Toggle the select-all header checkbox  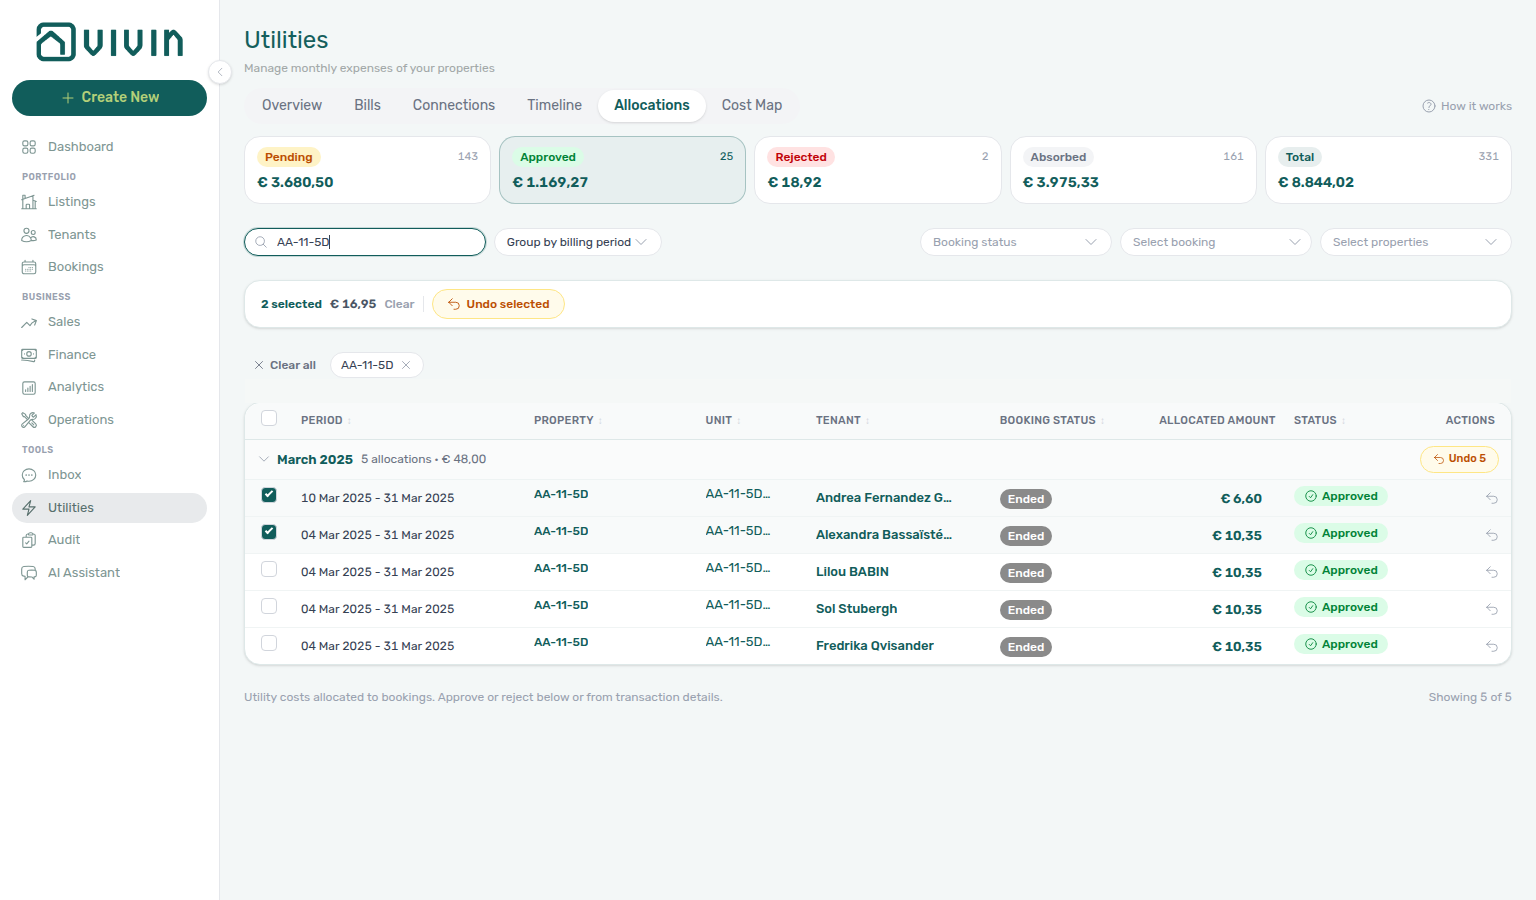pos(269,418)
